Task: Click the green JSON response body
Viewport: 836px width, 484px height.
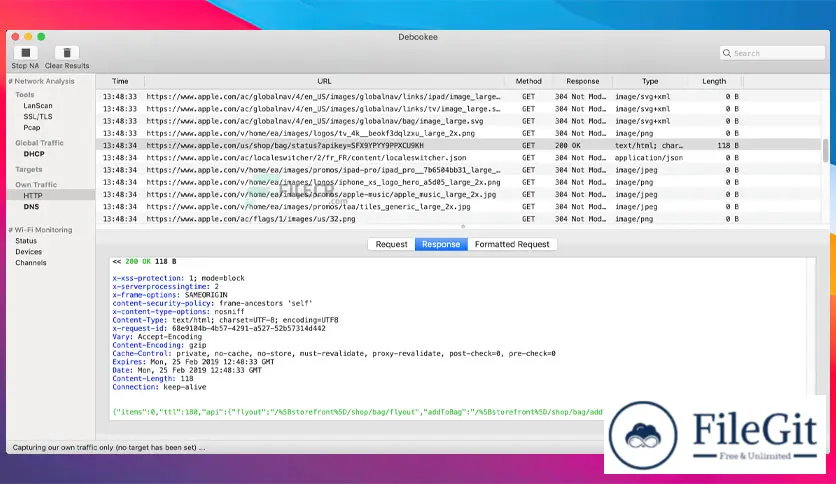Action: [x=357, y=412]
